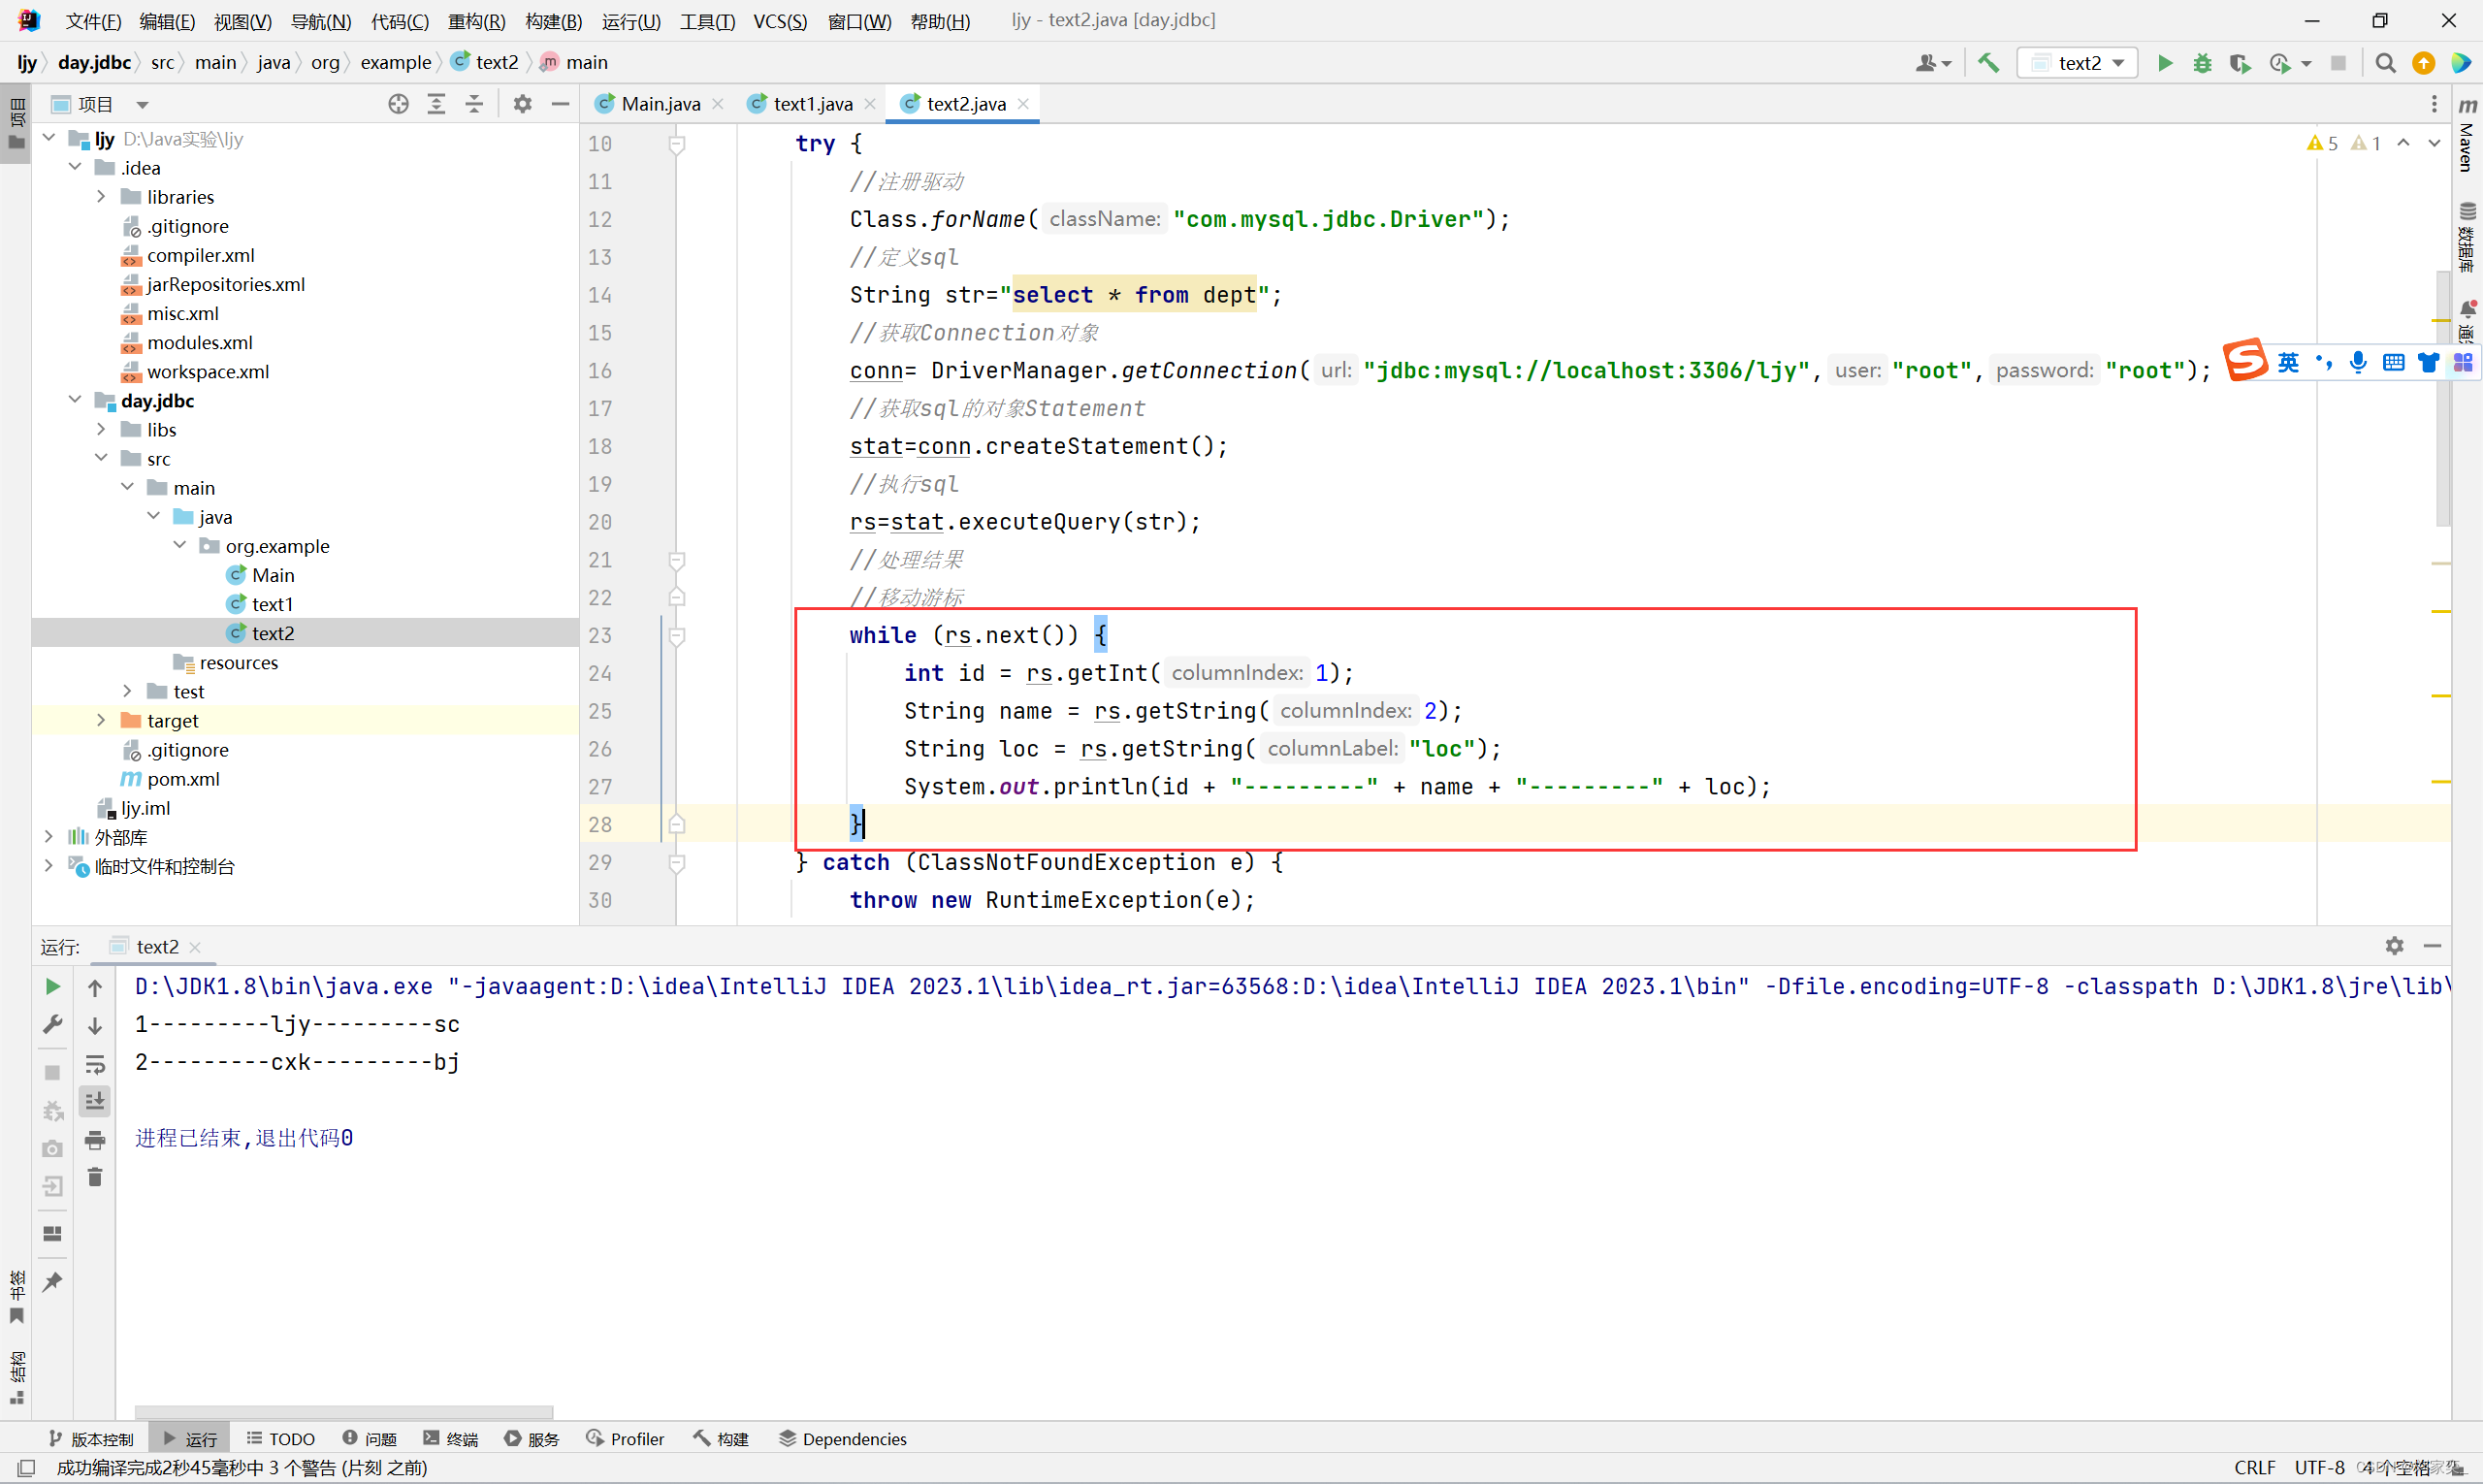2483x1484 pixels.
Task: Open the 视图(V) menu
Action: pyautogui.click(x=242, y=20)
